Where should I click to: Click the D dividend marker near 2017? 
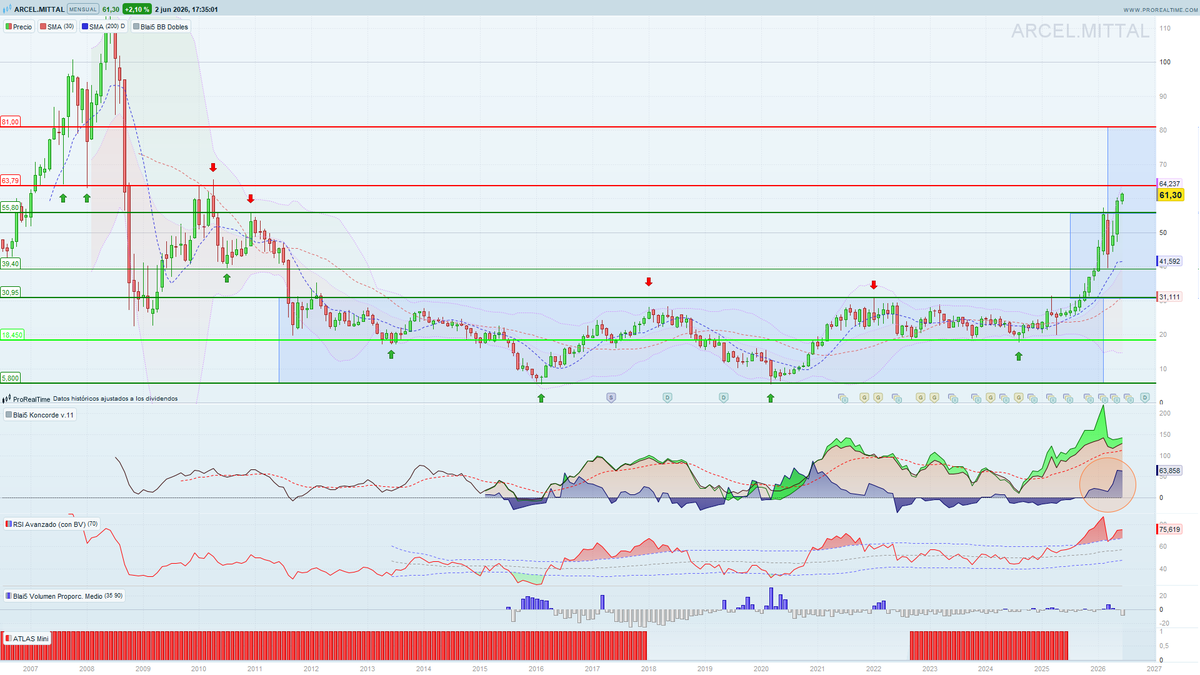(666, 398)
